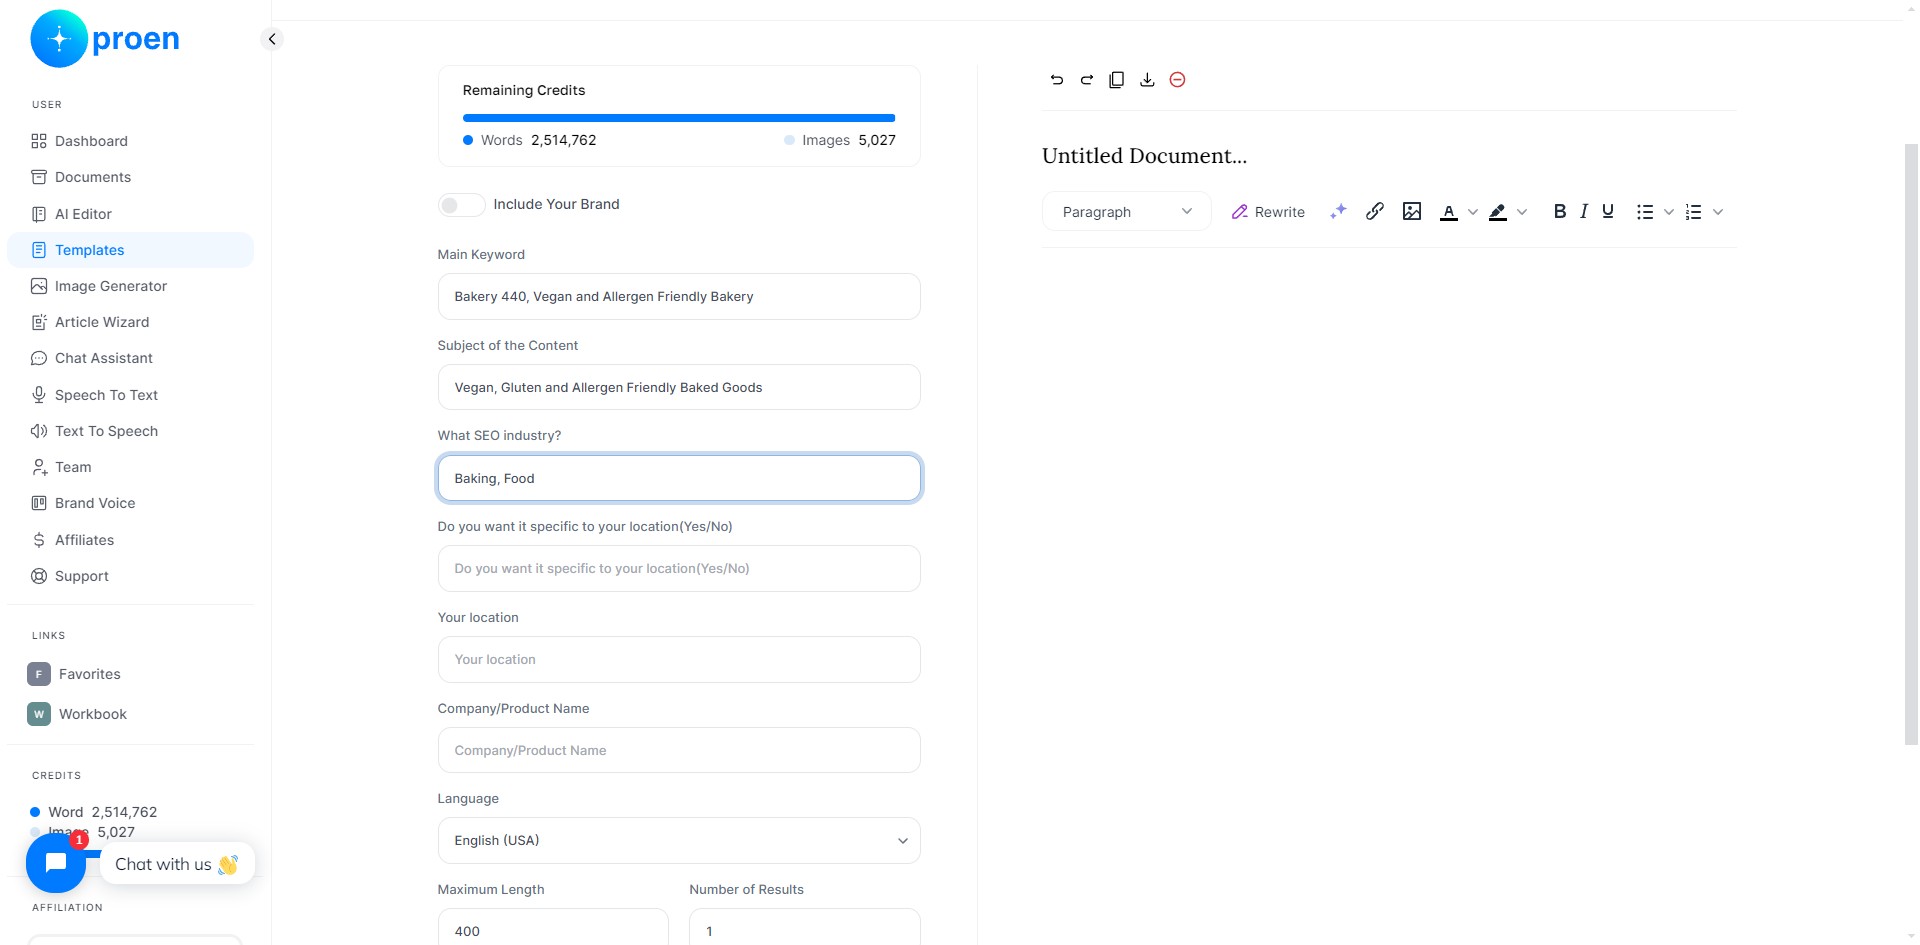Click the highlight color icon
This screenshot has height=945, width=1920.
(x=1498, y=212)
